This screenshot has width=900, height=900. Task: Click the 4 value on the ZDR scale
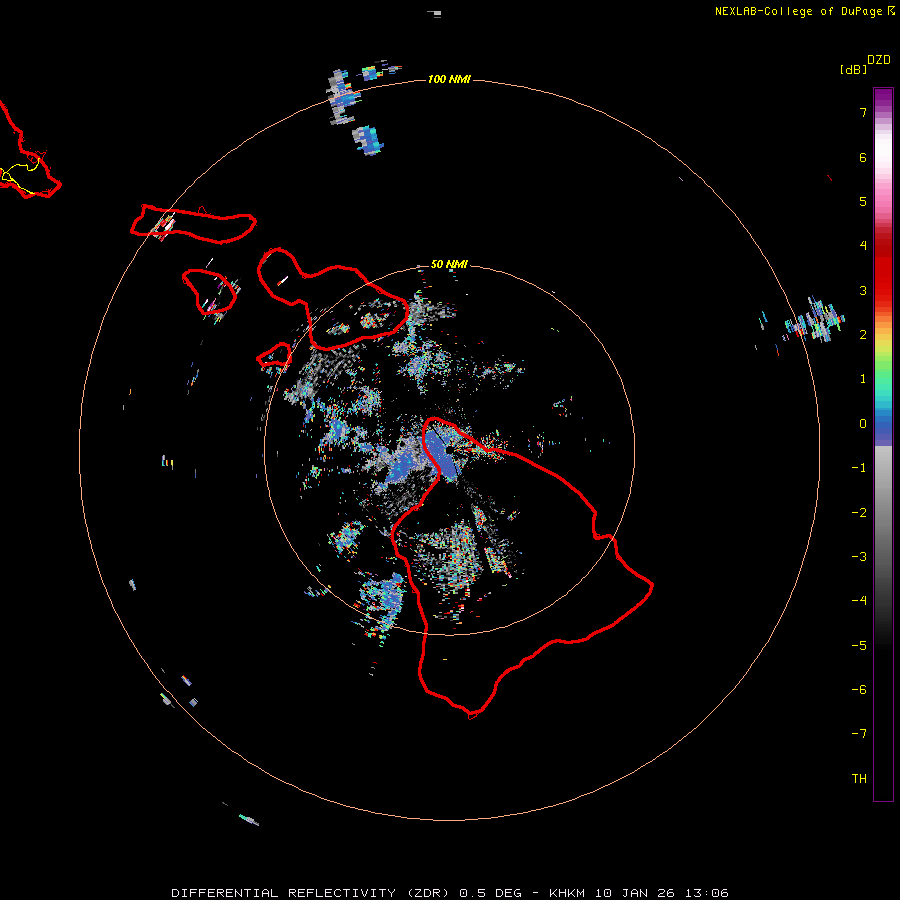tap(863, 246)
